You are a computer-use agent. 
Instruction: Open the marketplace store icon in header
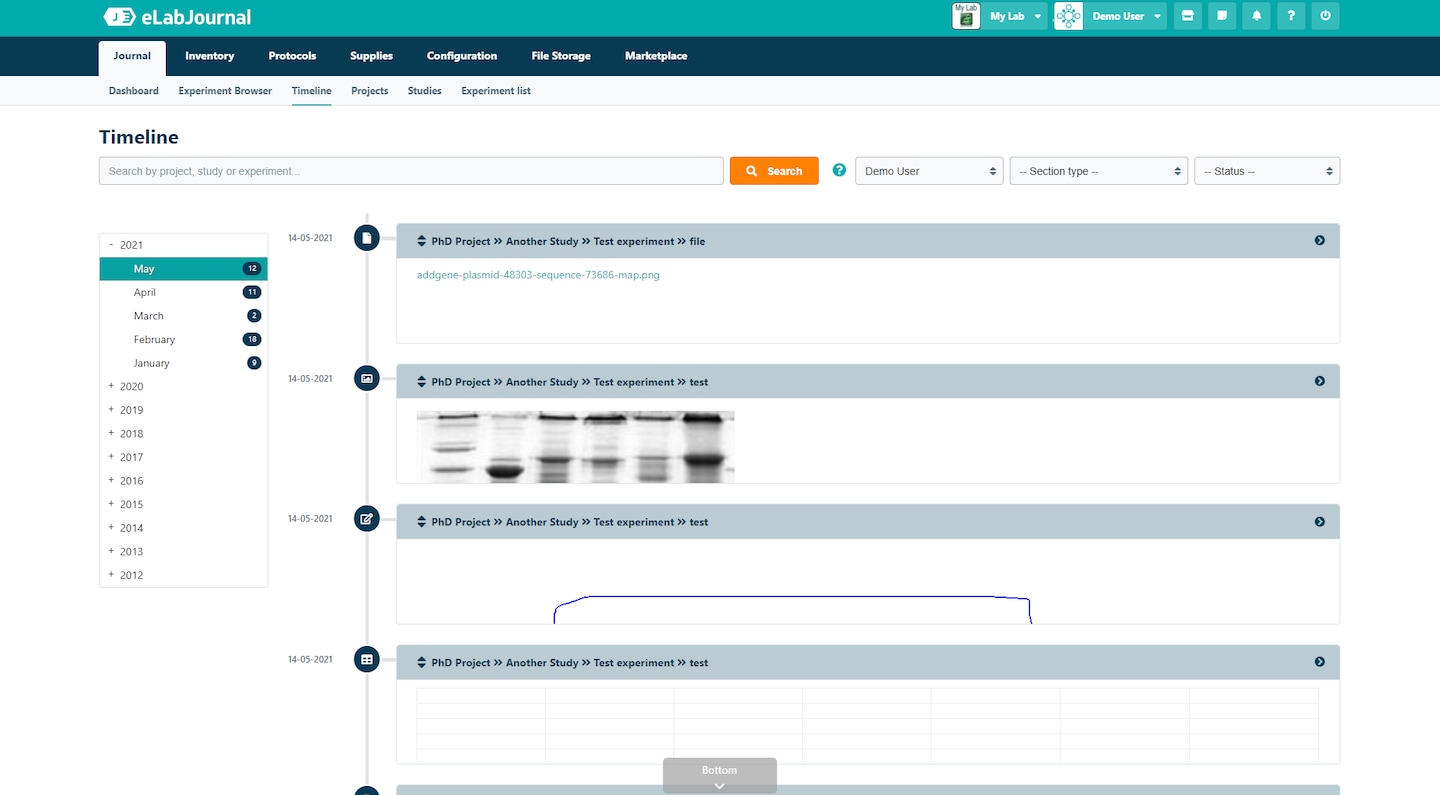[x=1187, y=16]
